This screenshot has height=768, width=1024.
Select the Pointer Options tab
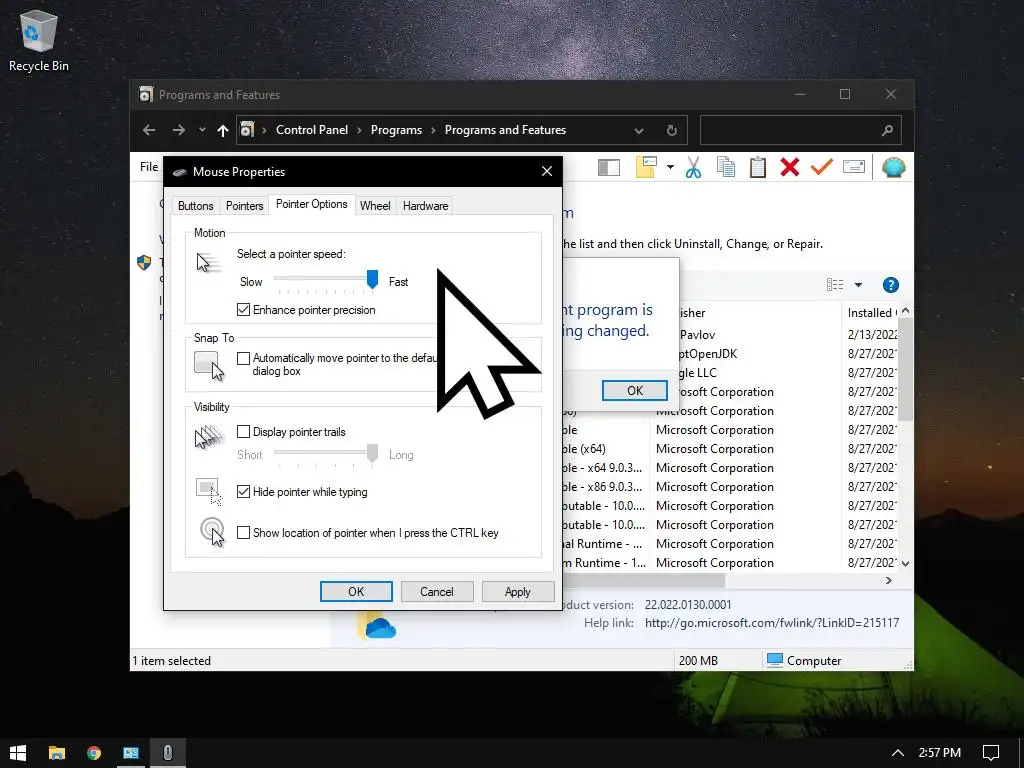(312, 204)
